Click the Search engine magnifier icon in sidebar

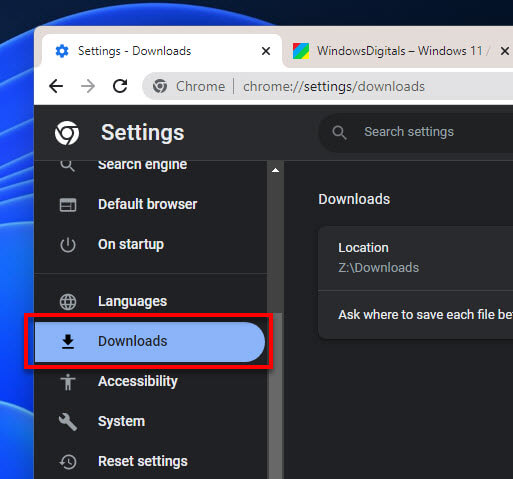pyautogui.click(x=68, y=166)
